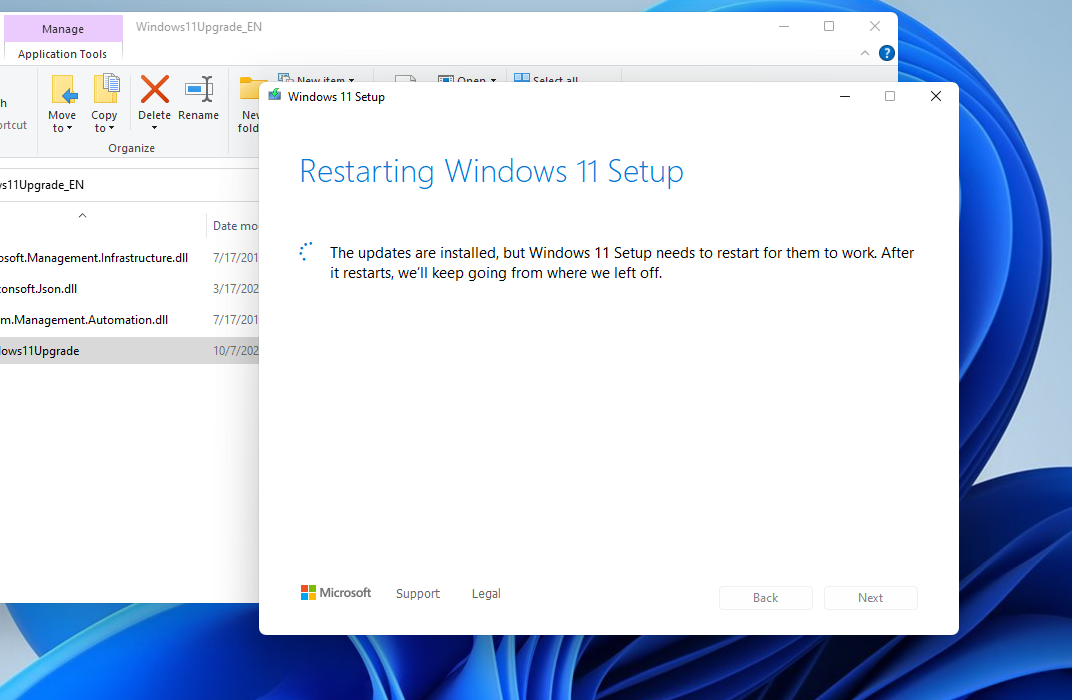Viewport: 1072px width, 700px height.
Task: Open the Support link in Setup
Action: coord(418,593)
